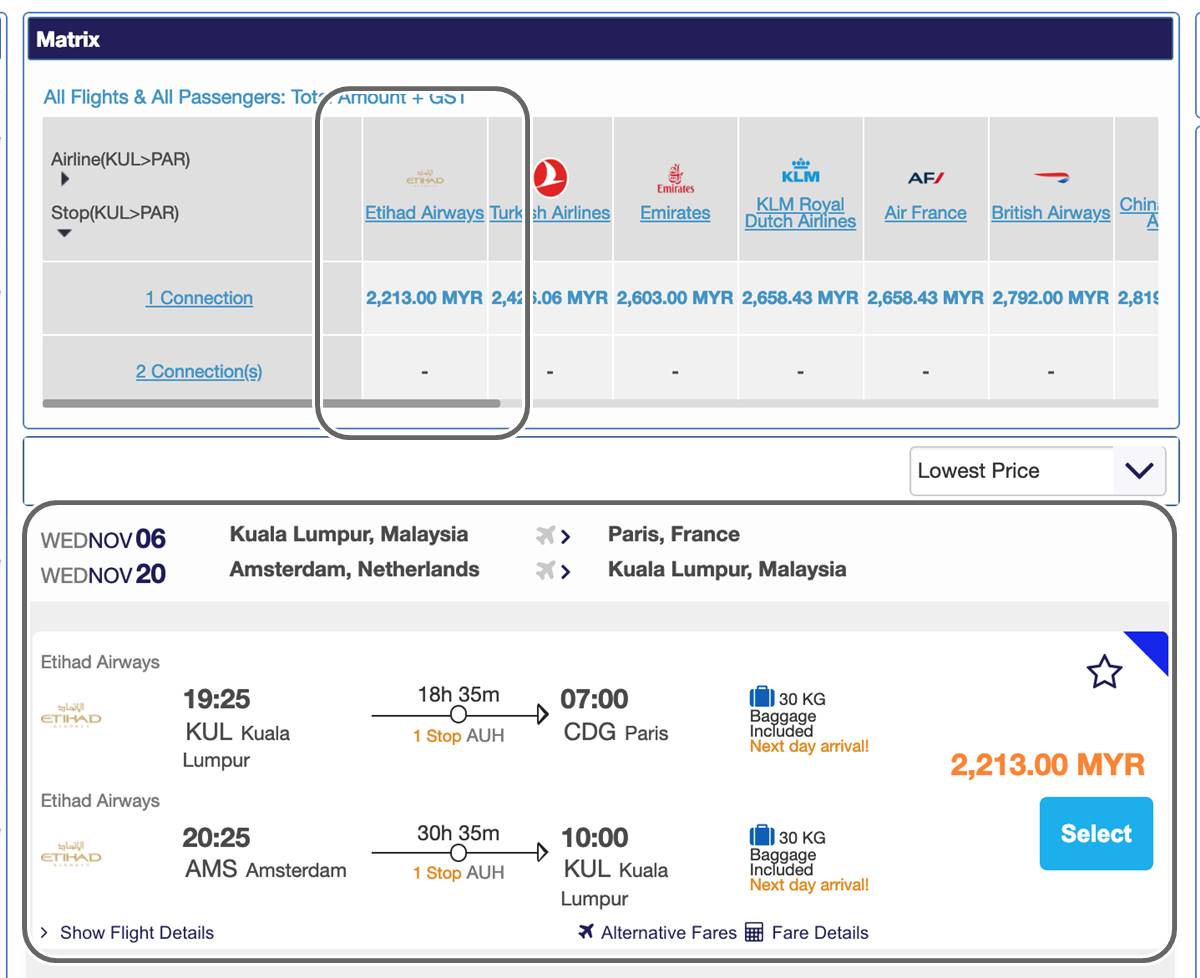The width and height of the screenshot is (1200, 978).
Task: Click the grid icon next to Fare Details
Action: [754, 933]
